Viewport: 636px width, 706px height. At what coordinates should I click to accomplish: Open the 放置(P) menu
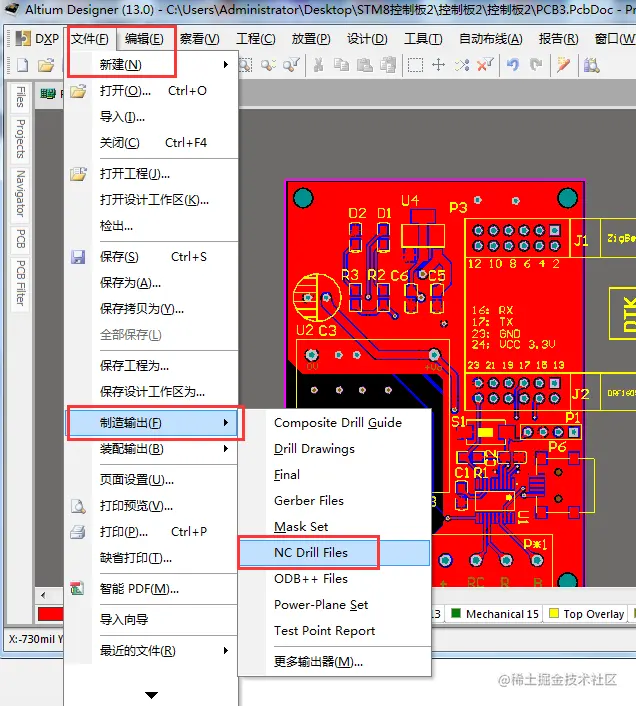tap(311, 39)
